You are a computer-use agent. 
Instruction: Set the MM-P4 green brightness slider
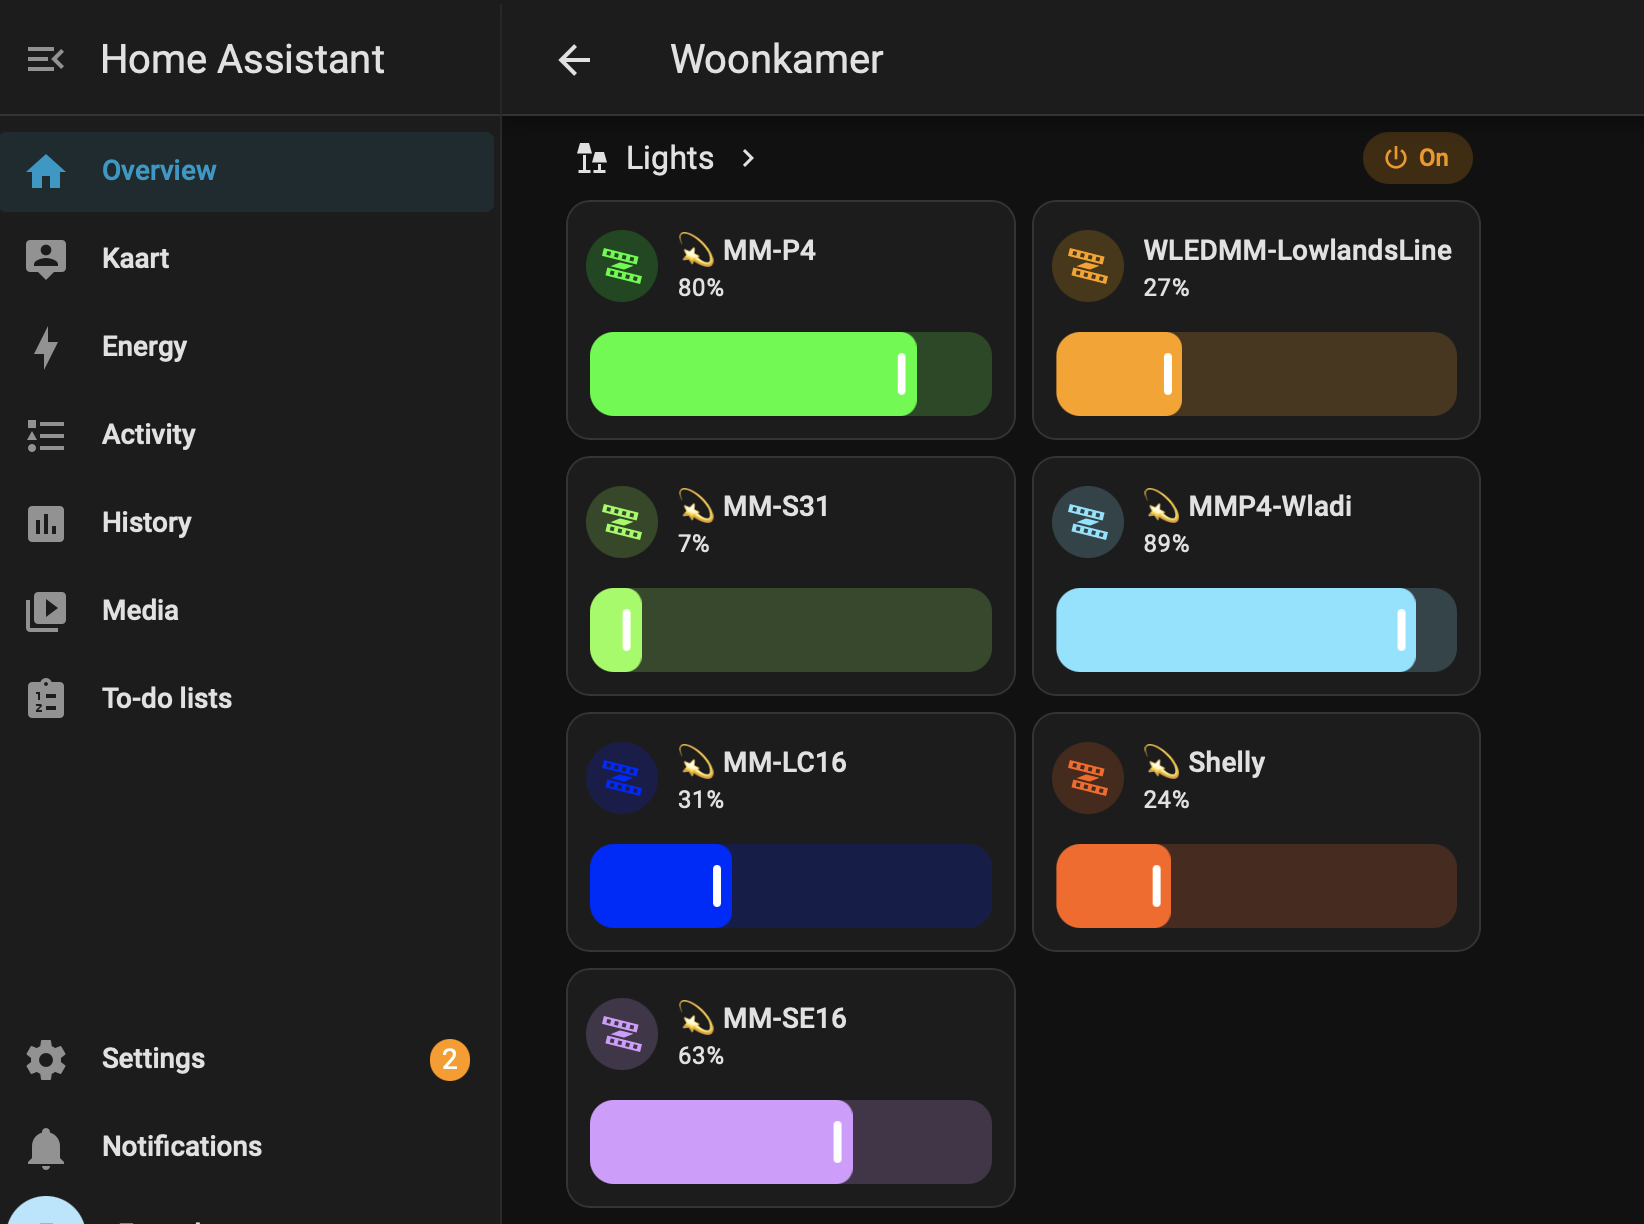791,374
